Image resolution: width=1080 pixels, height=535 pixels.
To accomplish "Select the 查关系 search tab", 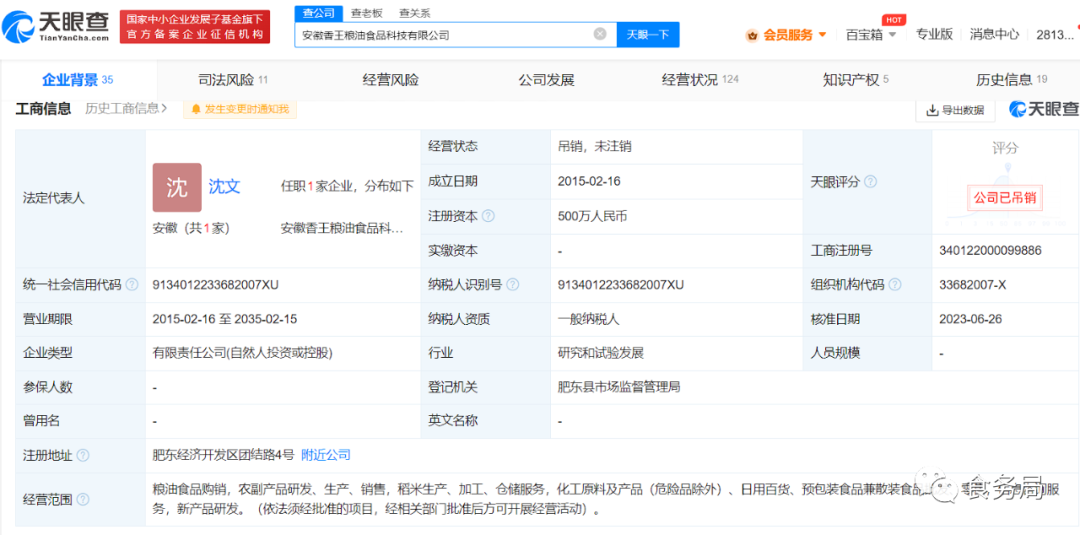I will tap(415, 12).
